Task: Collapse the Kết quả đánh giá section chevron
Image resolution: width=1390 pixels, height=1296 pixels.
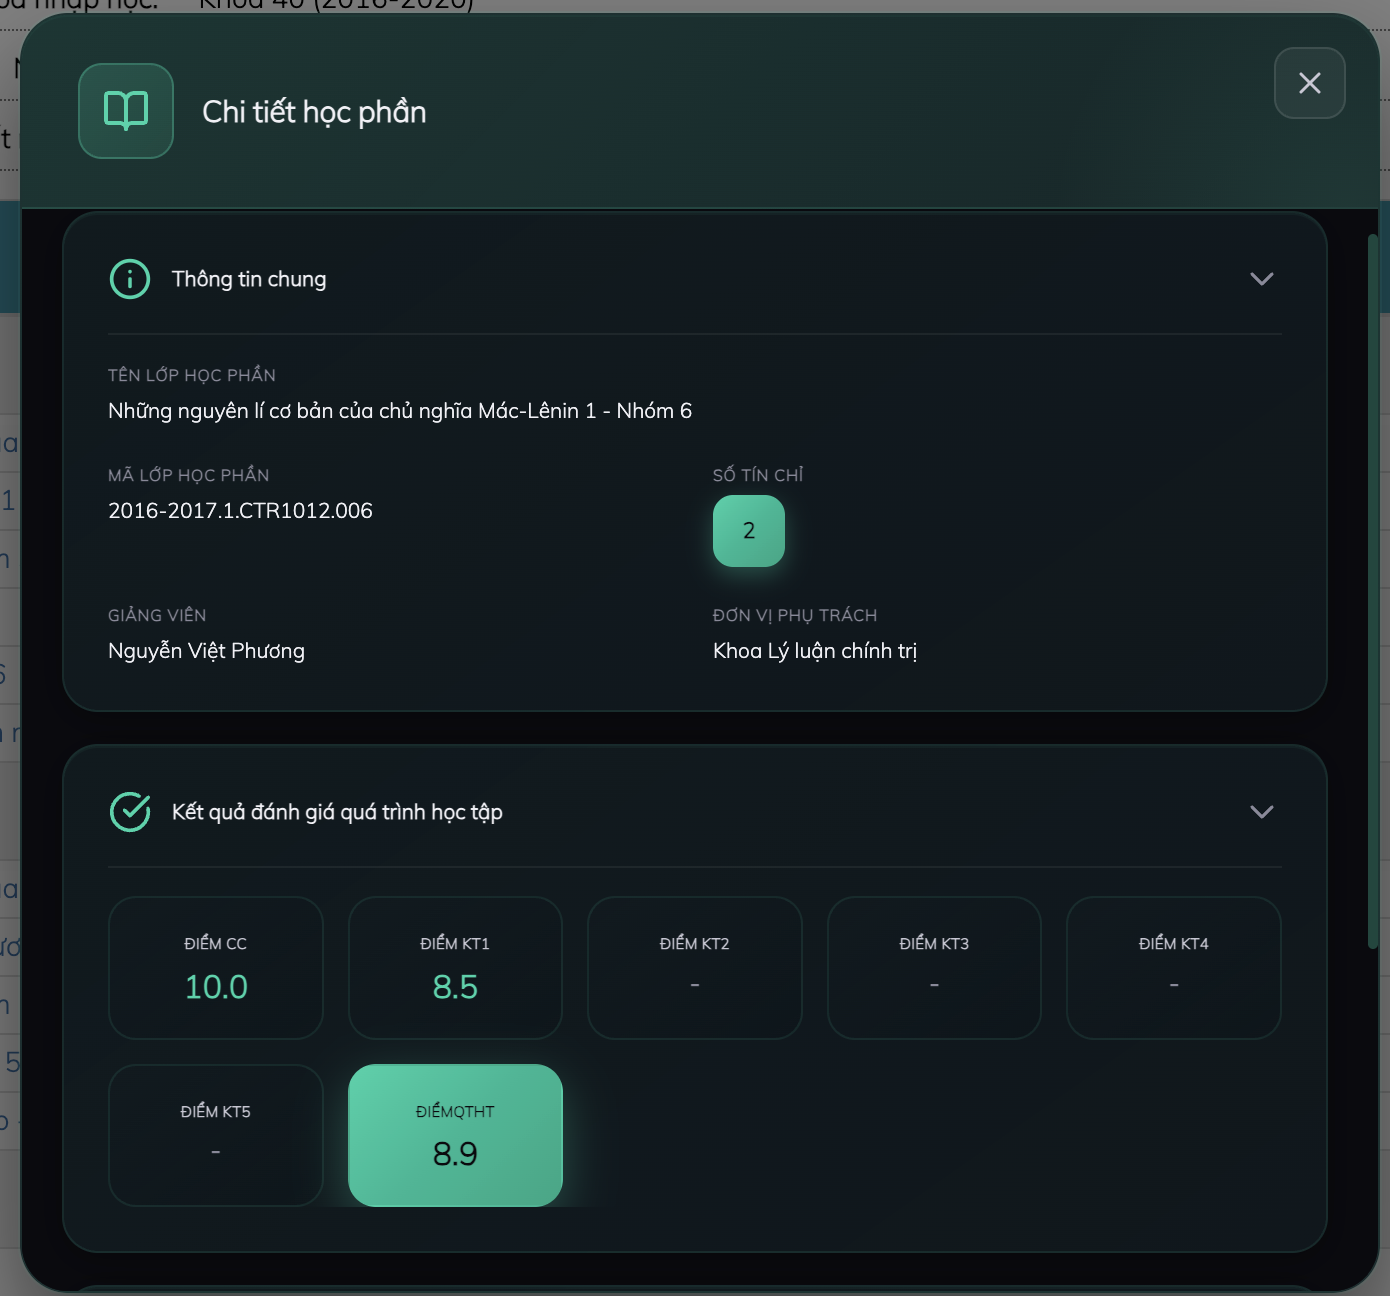Action: pyautogui.click(x=1261, y=812)
